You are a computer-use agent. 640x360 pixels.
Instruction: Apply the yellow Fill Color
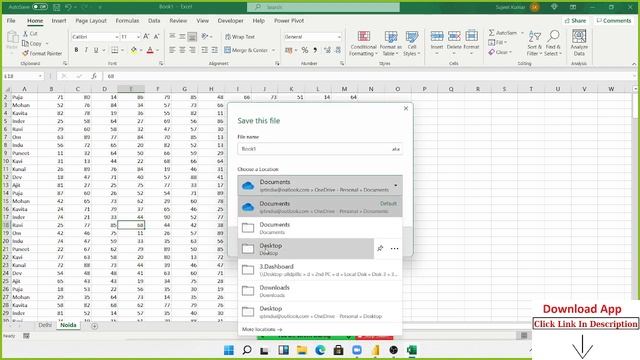pos(133,50)
